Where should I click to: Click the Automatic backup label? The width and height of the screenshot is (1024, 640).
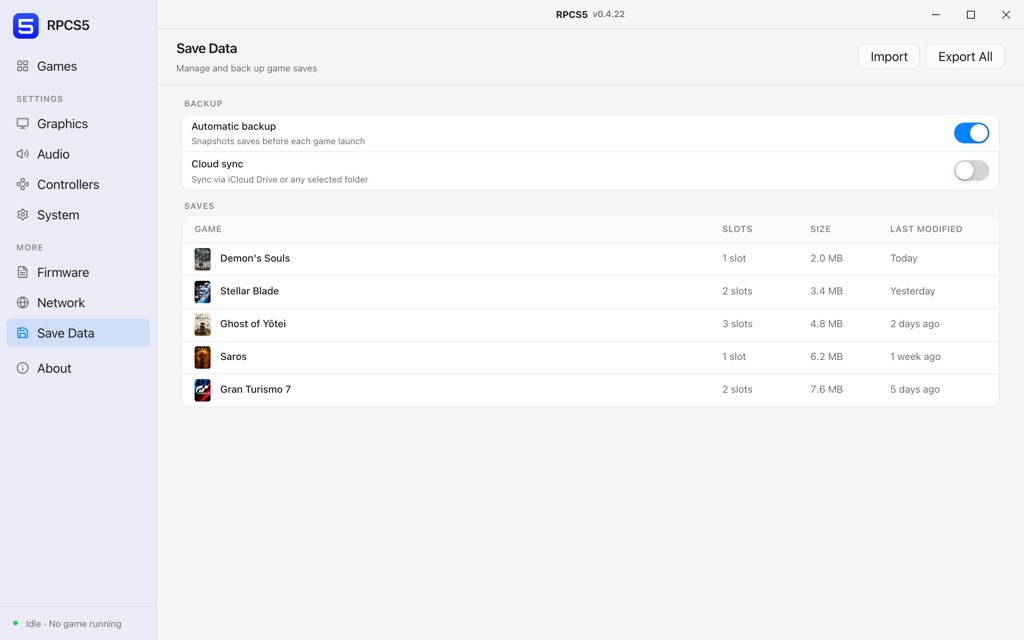click(234, 126)
